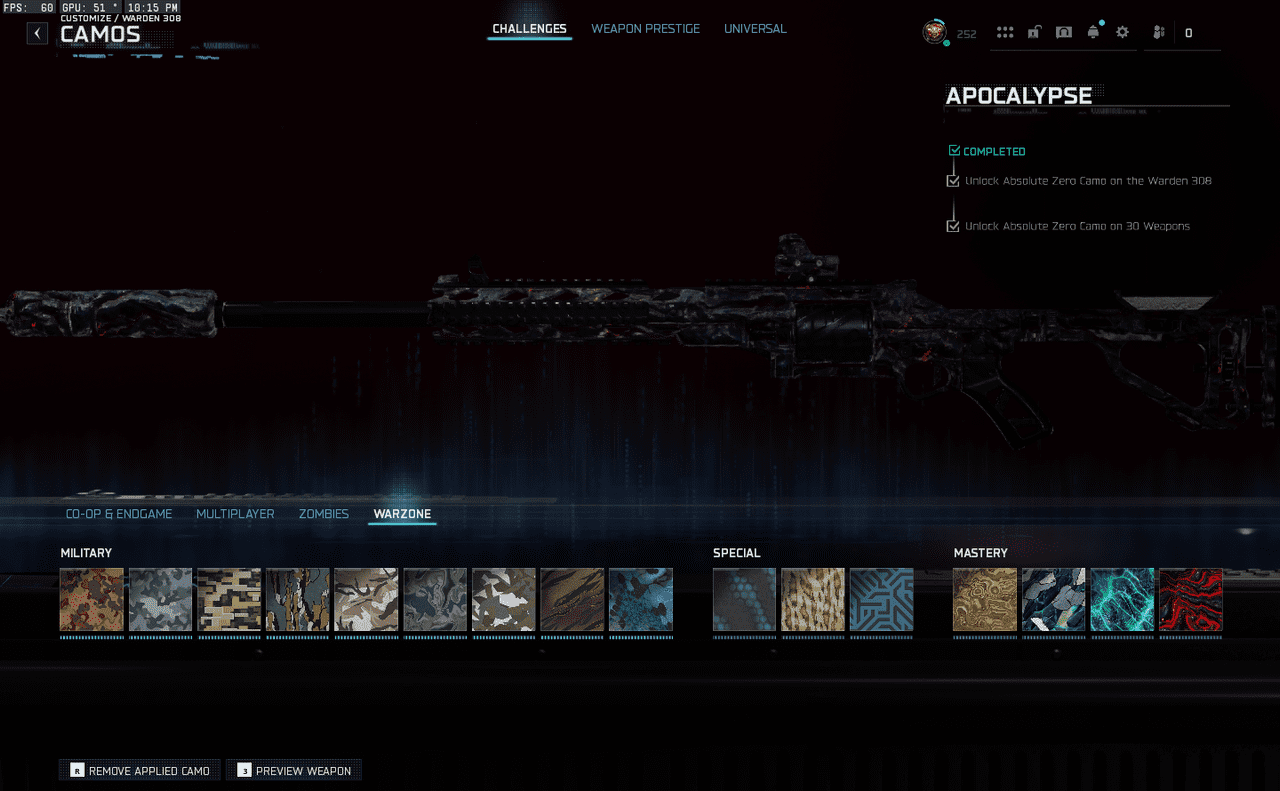1280x791 pixels.
Task: Select the red and black Mastery camo
Action: pyautogui.click(x=1190, y=600)
